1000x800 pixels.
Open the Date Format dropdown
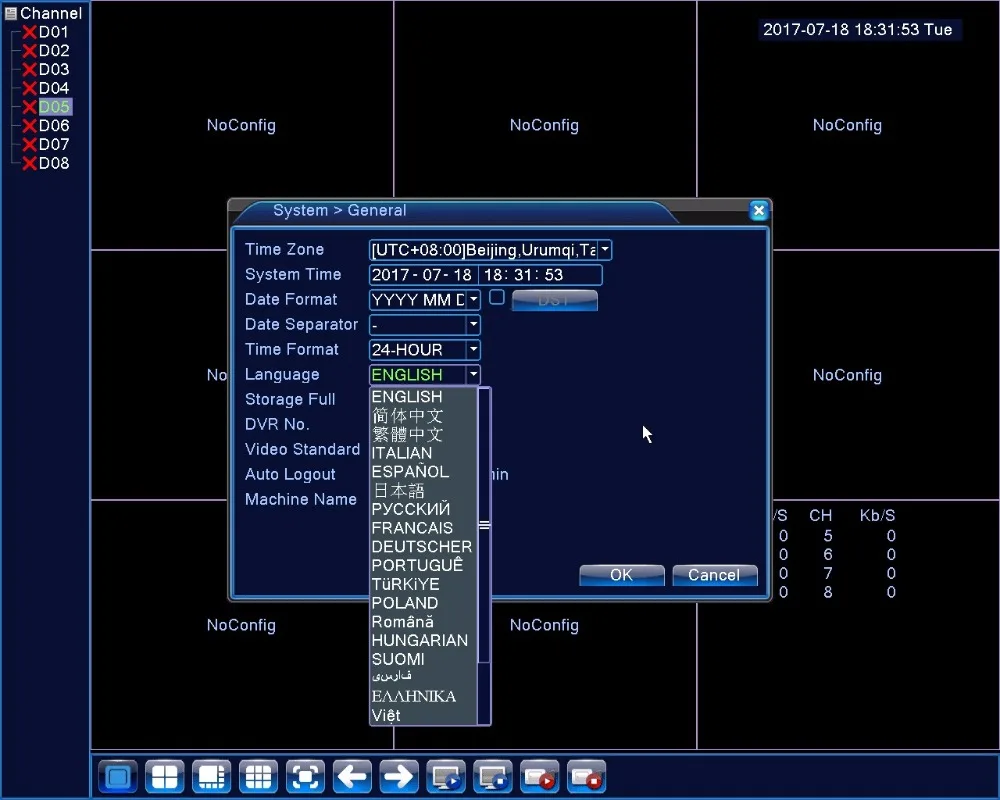[473, 299]
